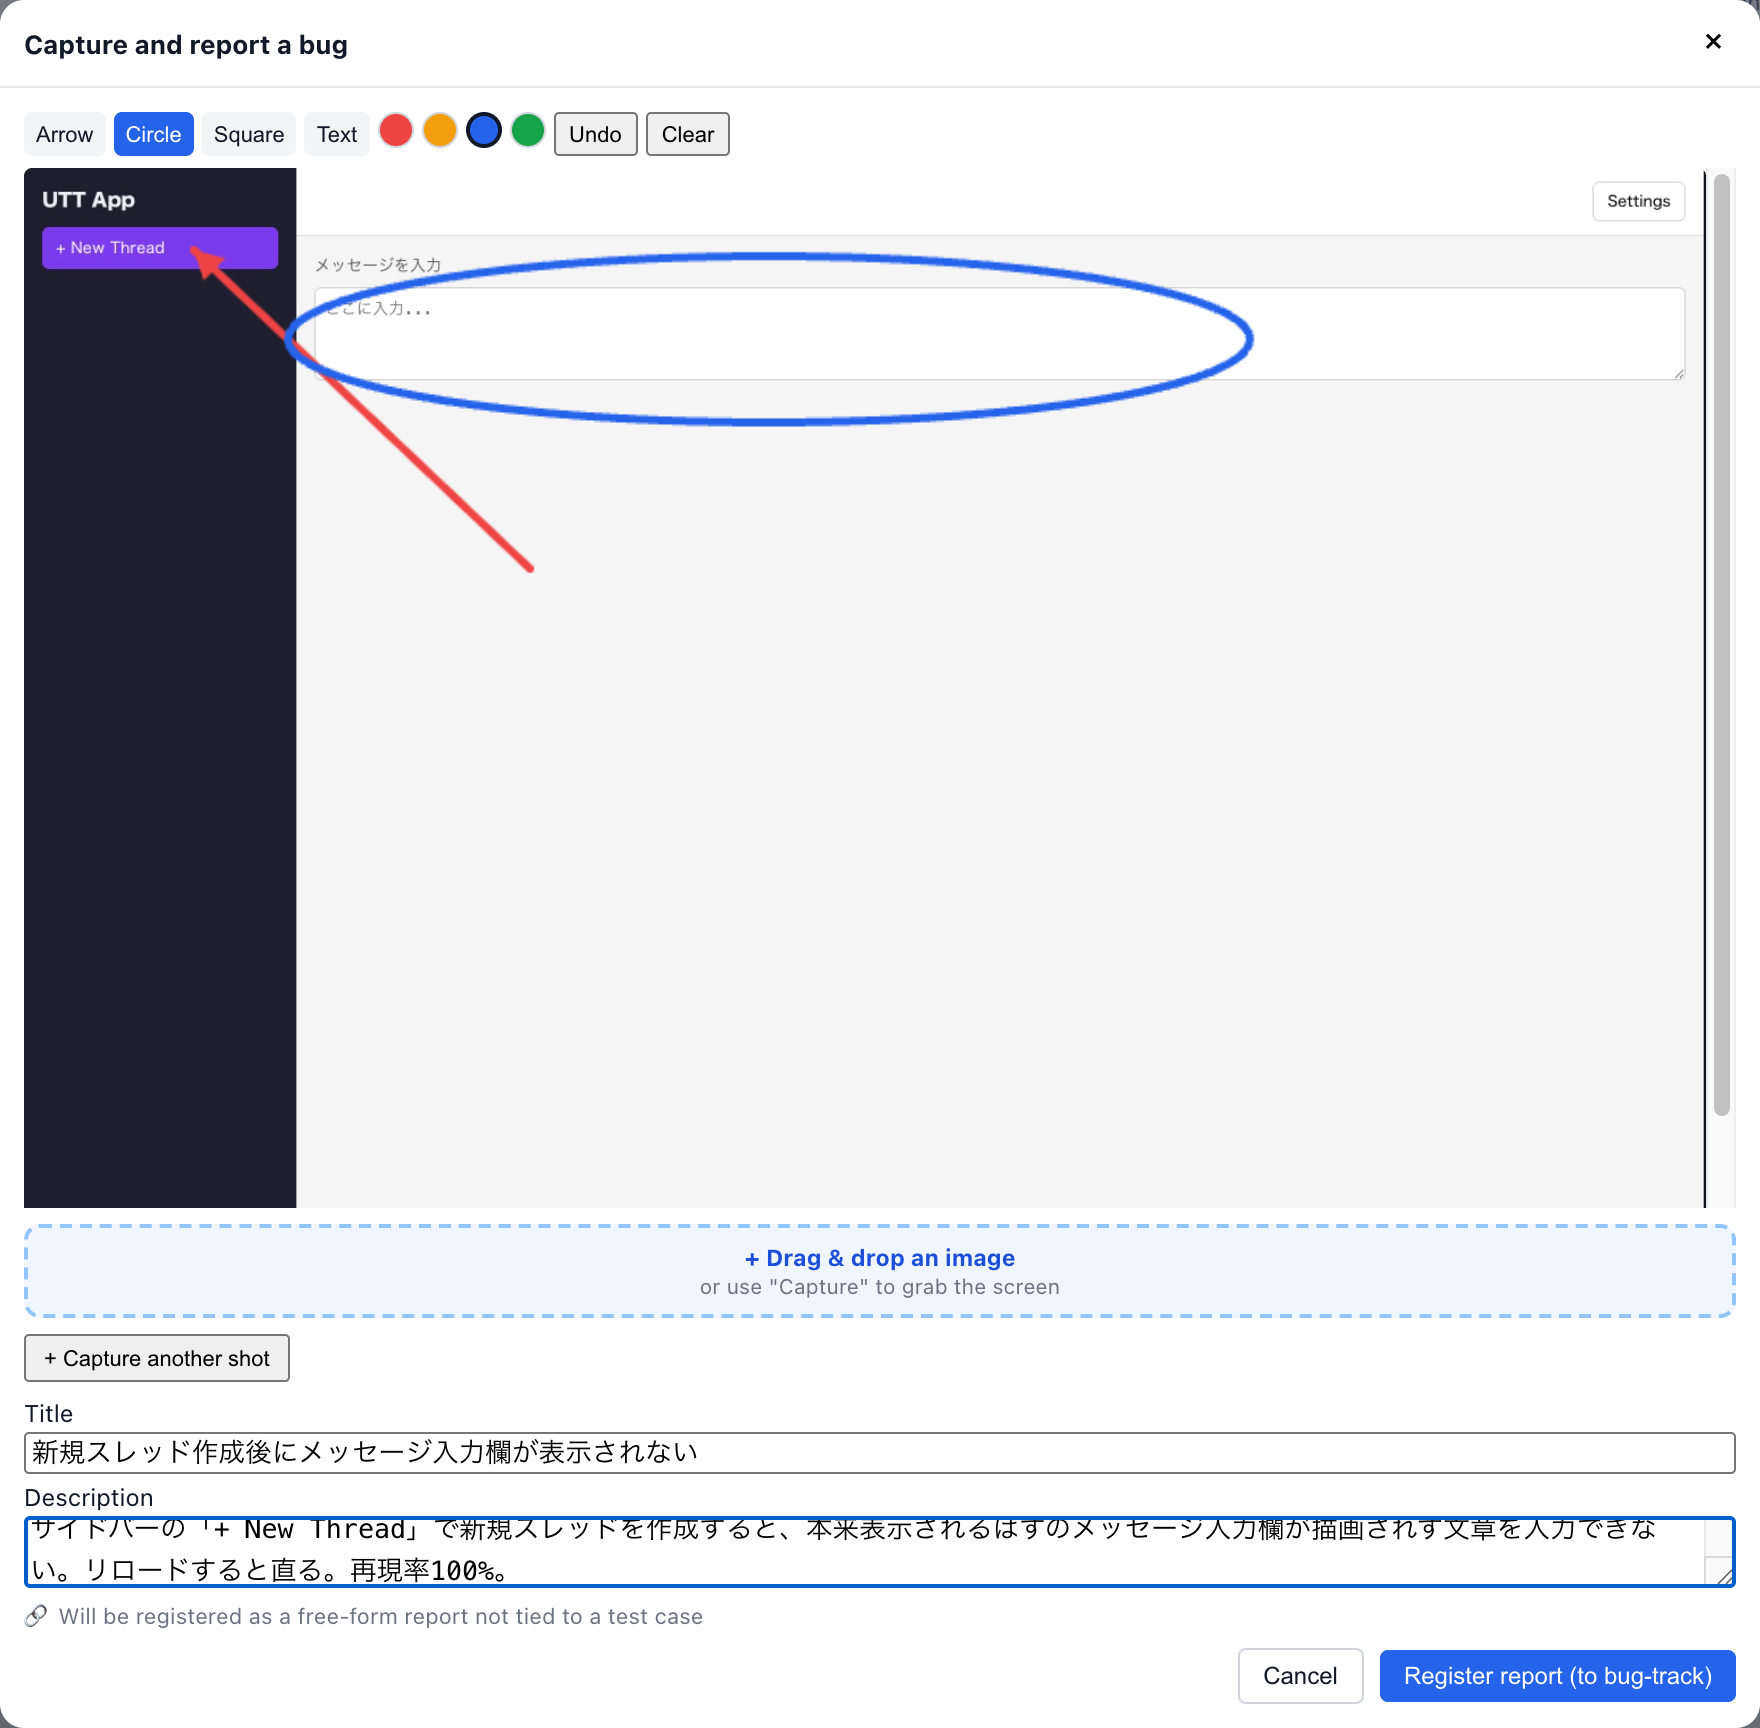The height and width of the screenshot is (1728, 1760).
Task: Undo the last annotation
Action: click(x=595, y=134)
